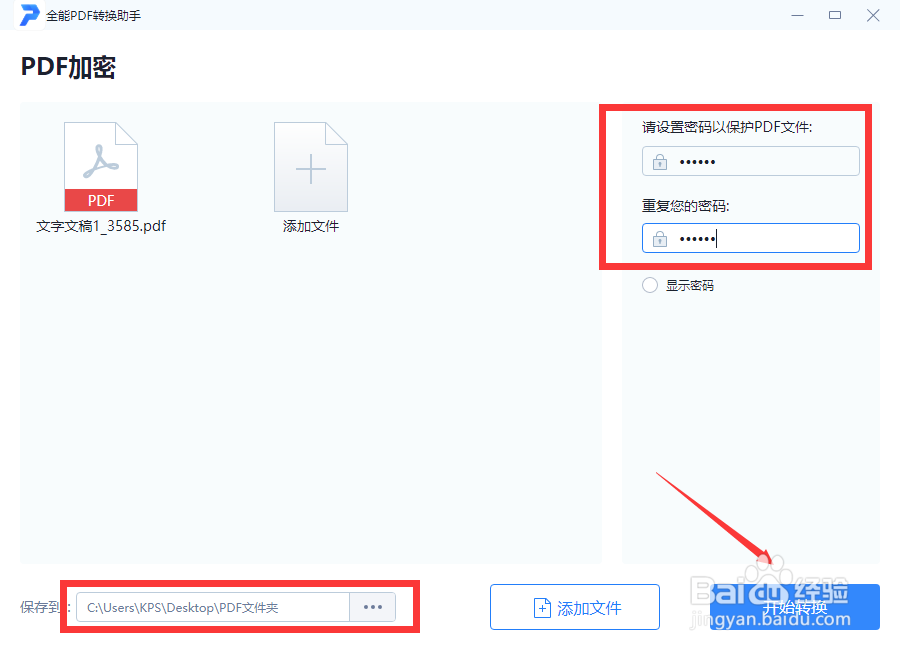Enable the 显示密码 option to show passwords
900x650 pixels.
[x=649, y=285]
